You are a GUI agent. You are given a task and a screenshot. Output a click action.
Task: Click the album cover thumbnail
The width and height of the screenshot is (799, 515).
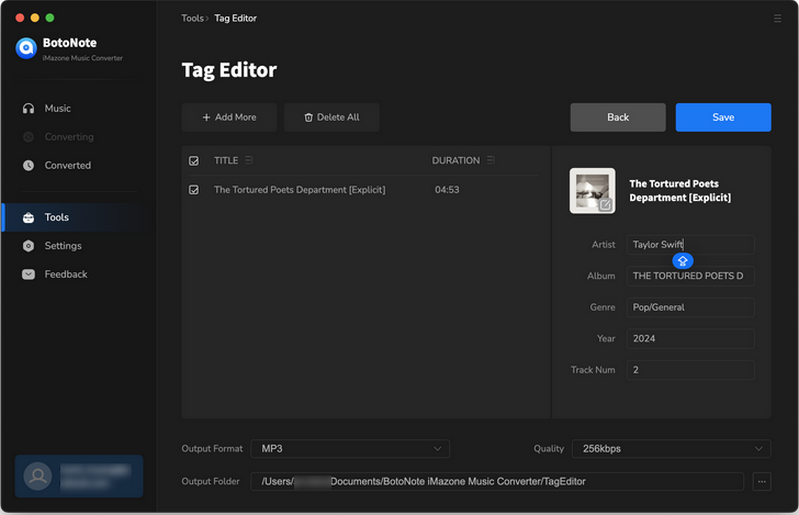point(592,191)
